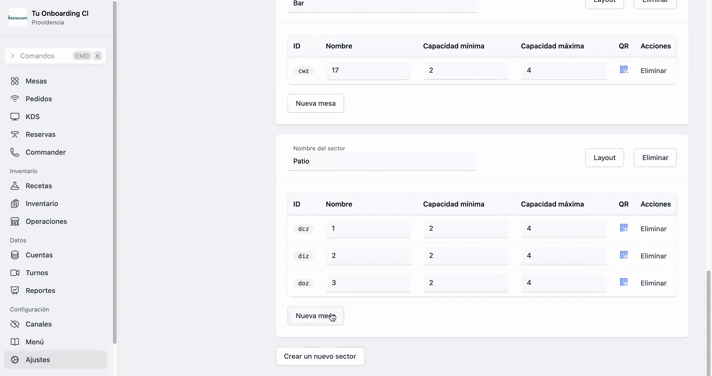Select Reportes menu item
Screen dimensions: 712x376
click(x=40, y=290)
